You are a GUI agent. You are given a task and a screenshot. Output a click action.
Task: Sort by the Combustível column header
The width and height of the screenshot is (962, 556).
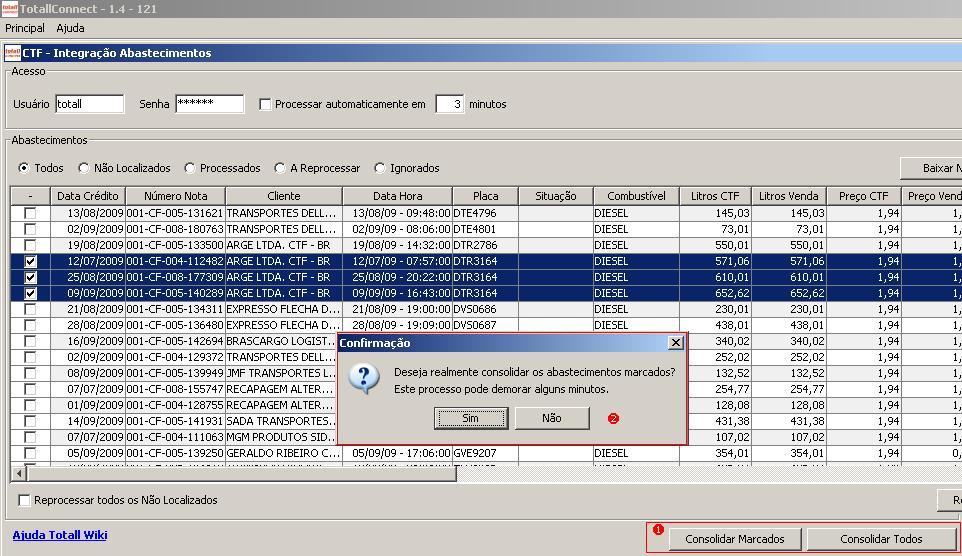tap(636, 196)
